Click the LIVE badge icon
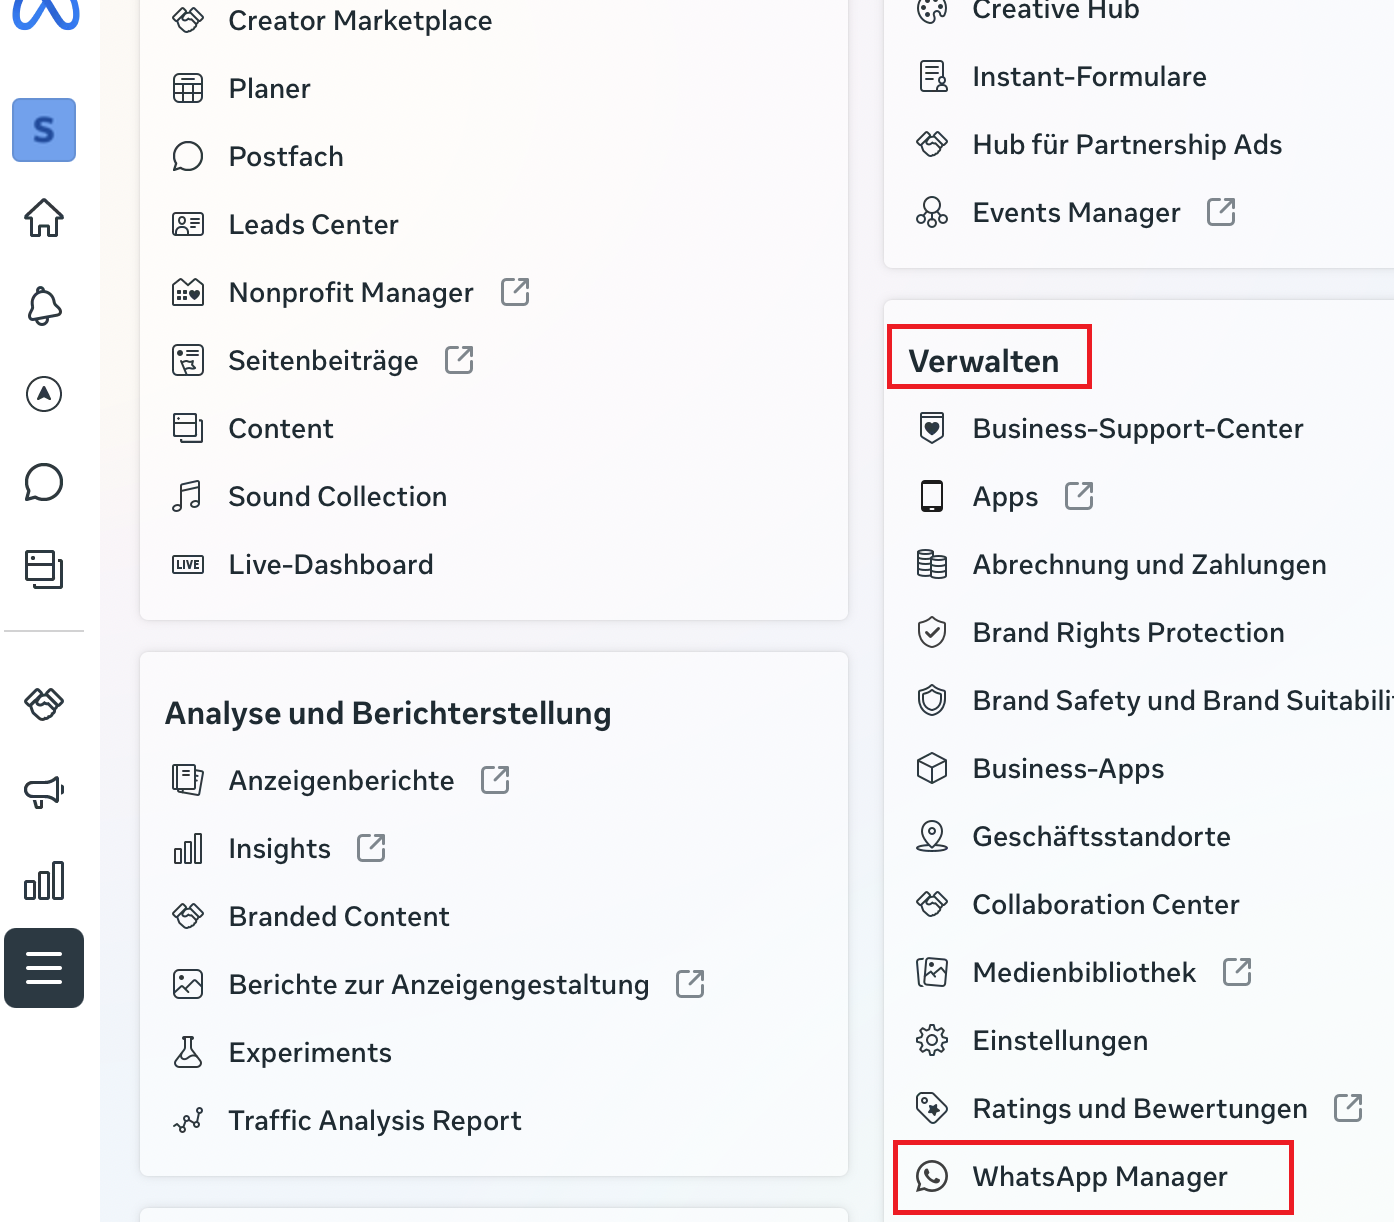Image resolution: width=1394 pixels, height=1222 pixels. coord(188,564)
